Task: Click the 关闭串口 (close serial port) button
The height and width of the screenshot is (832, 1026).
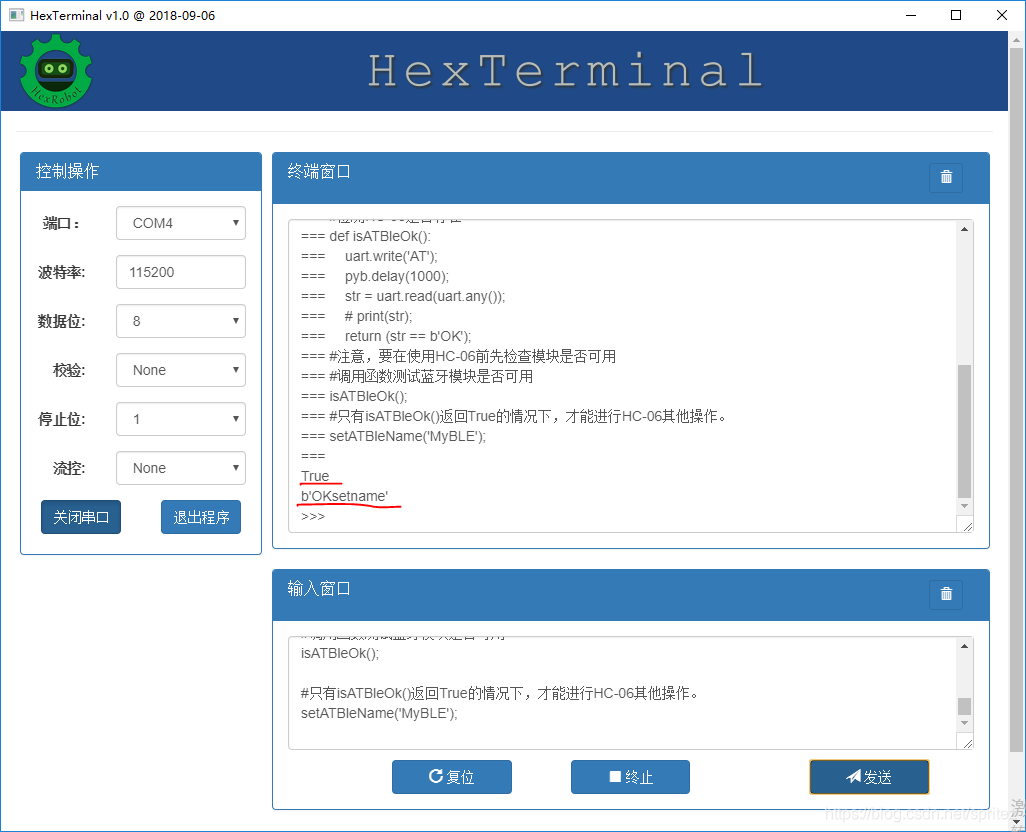Action: 81,517
